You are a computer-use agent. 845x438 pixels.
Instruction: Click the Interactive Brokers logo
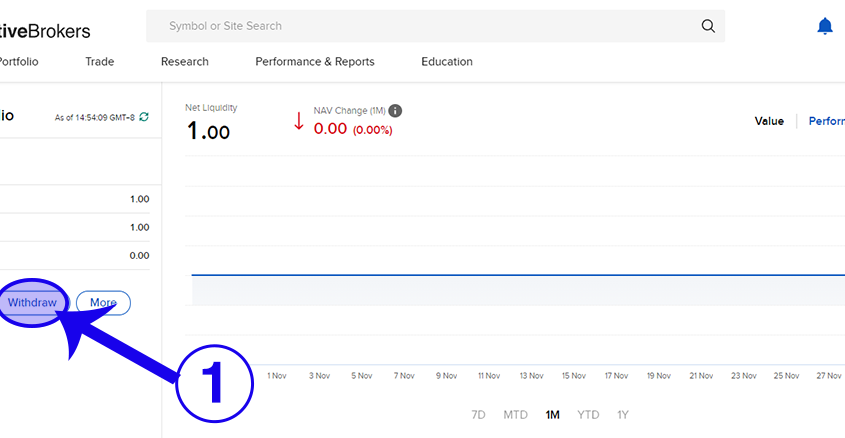45,31
